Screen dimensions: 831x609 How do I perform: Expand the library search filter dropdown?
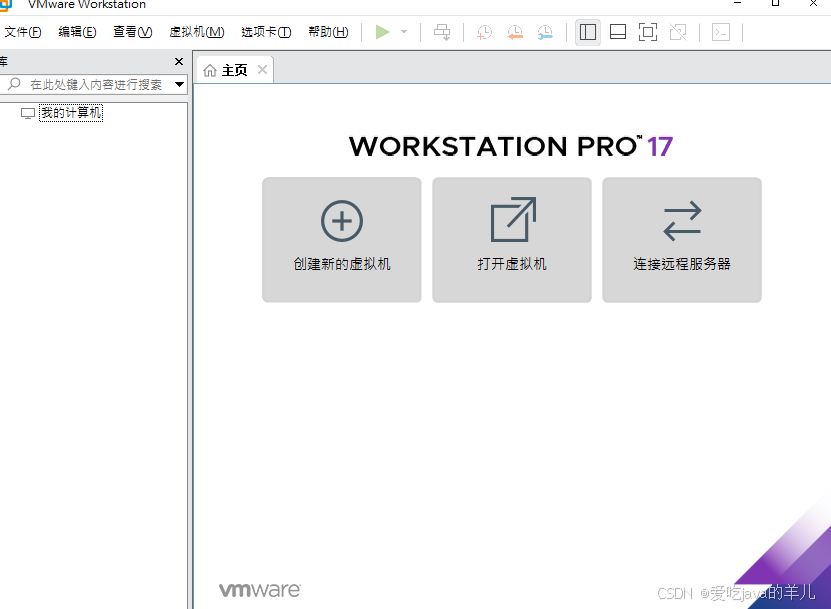[179, 84]
